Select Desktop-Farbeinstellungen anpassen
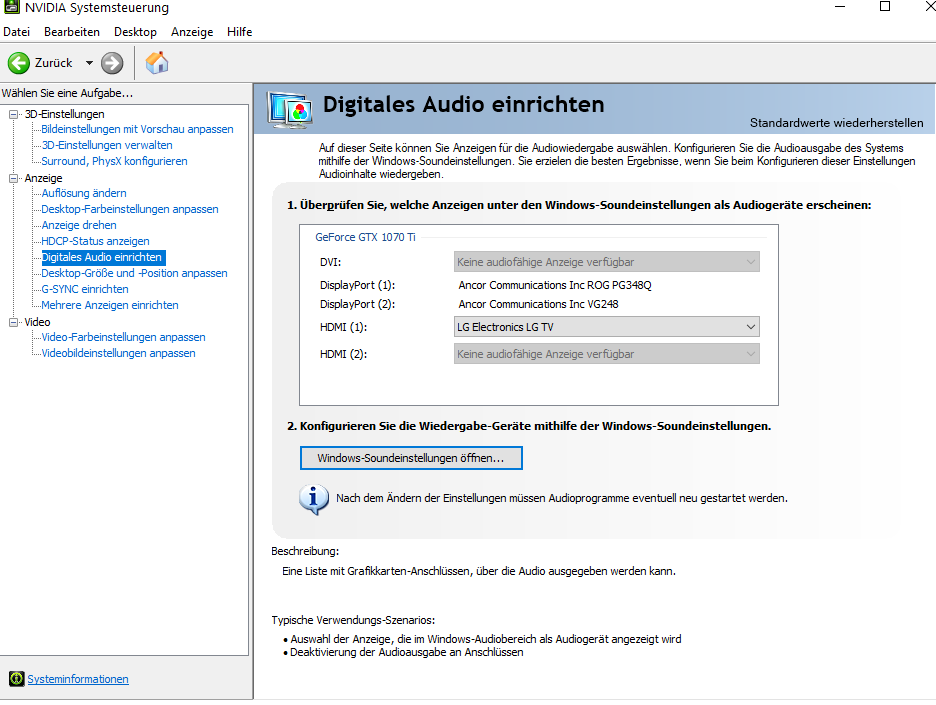Screen dimensions: 936x705 130,209
